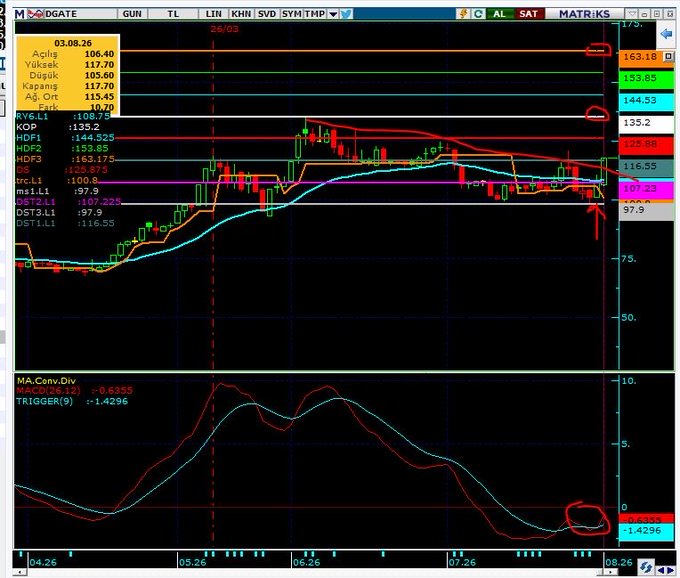Screen dimensions: 680x578
Task: Edit the DGATE symbol field
Action: click(x=80, y=14)
